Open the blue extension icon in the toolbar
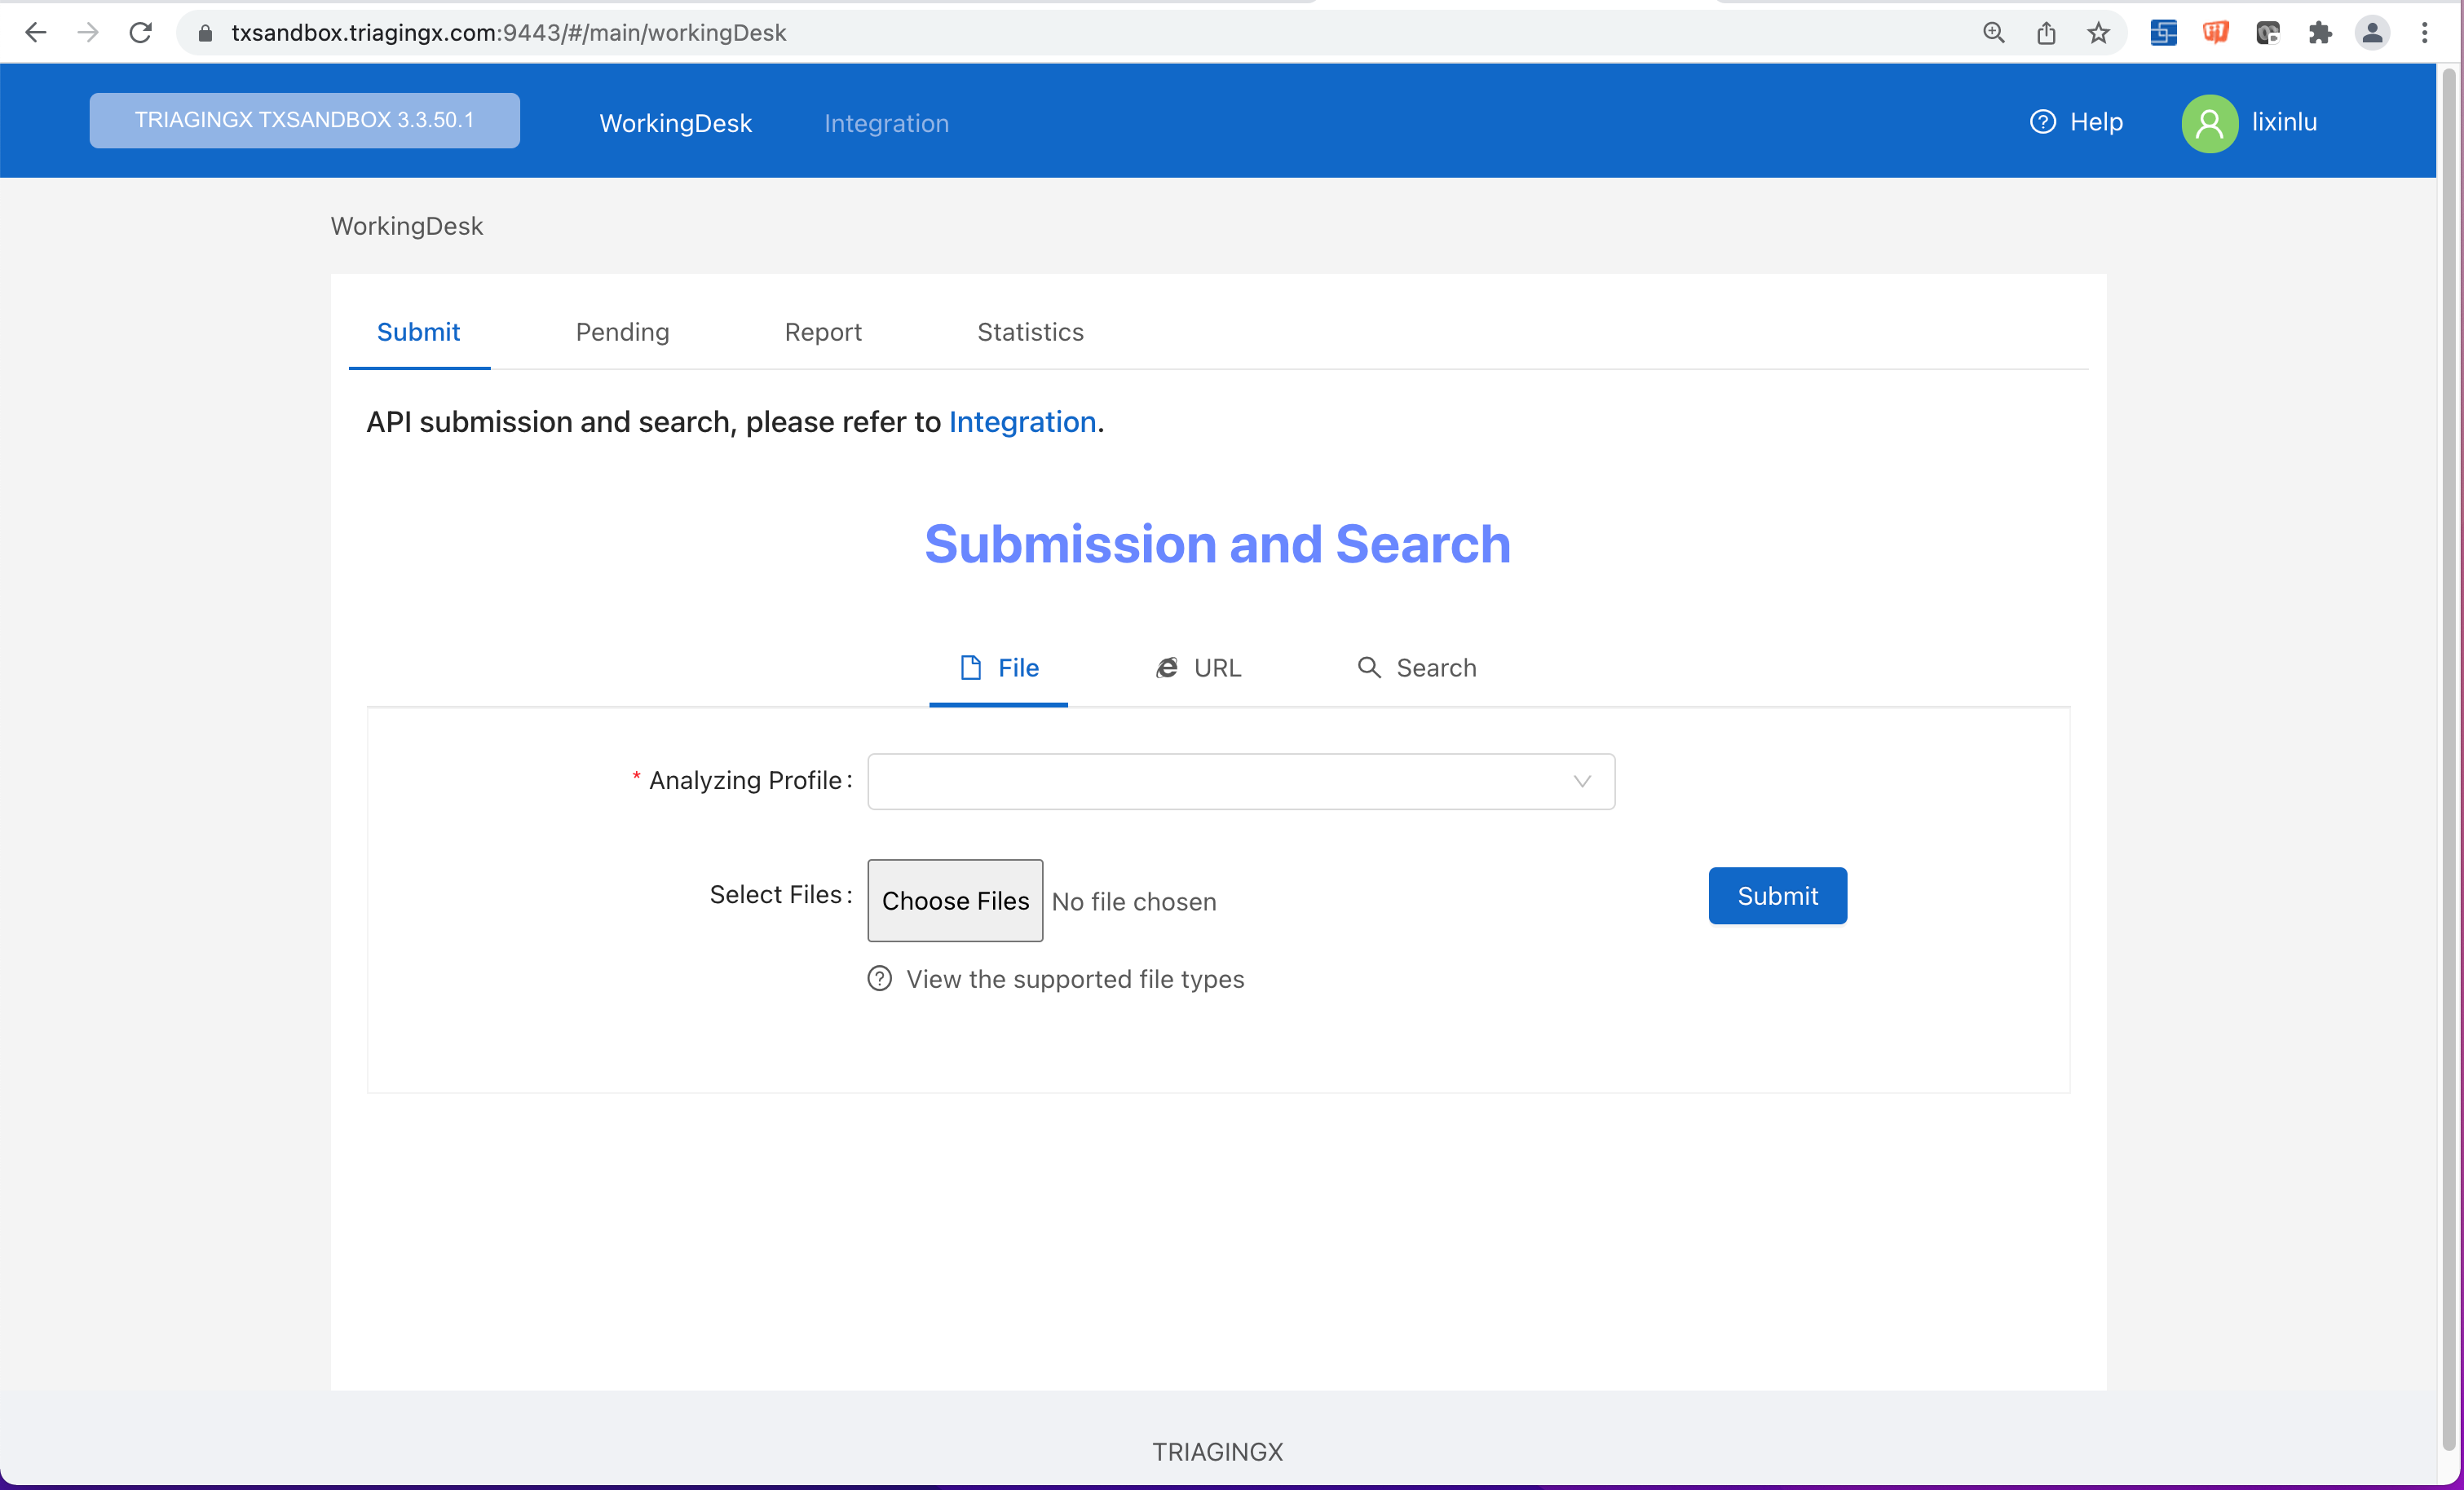Image resolution: width=2464 pixels, height=1490 pixels. pyautogui.click(x=2163, y=33)
